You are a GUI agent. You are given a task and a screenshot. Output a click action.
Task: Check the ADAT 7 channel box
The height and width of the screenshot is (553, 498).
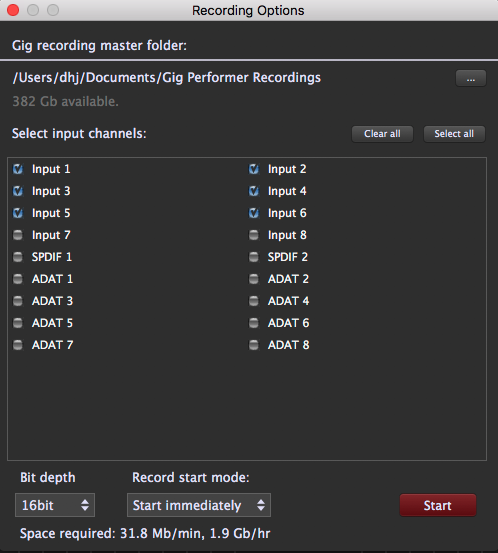point(18,345)
